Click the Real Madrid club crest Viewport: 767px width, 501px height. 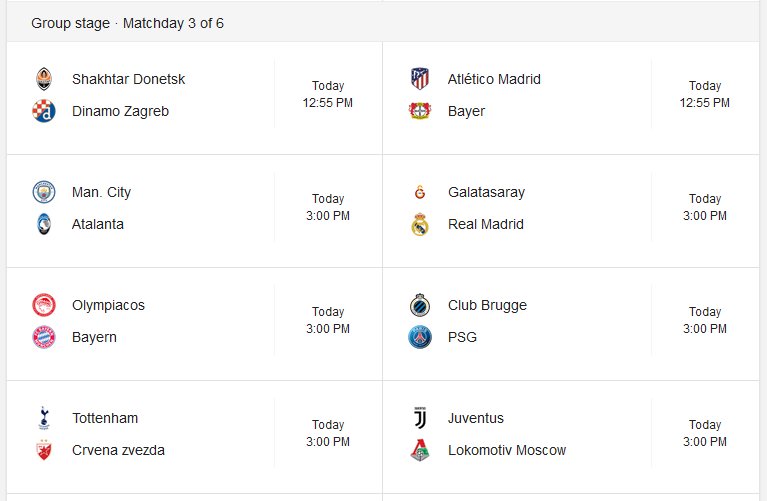point(420,224)
